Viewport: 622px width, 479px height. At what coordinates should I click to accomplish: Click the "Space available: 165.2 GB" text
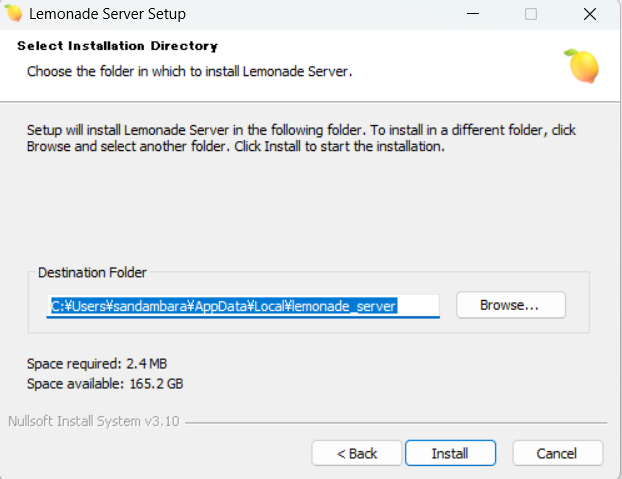(105, 383)
